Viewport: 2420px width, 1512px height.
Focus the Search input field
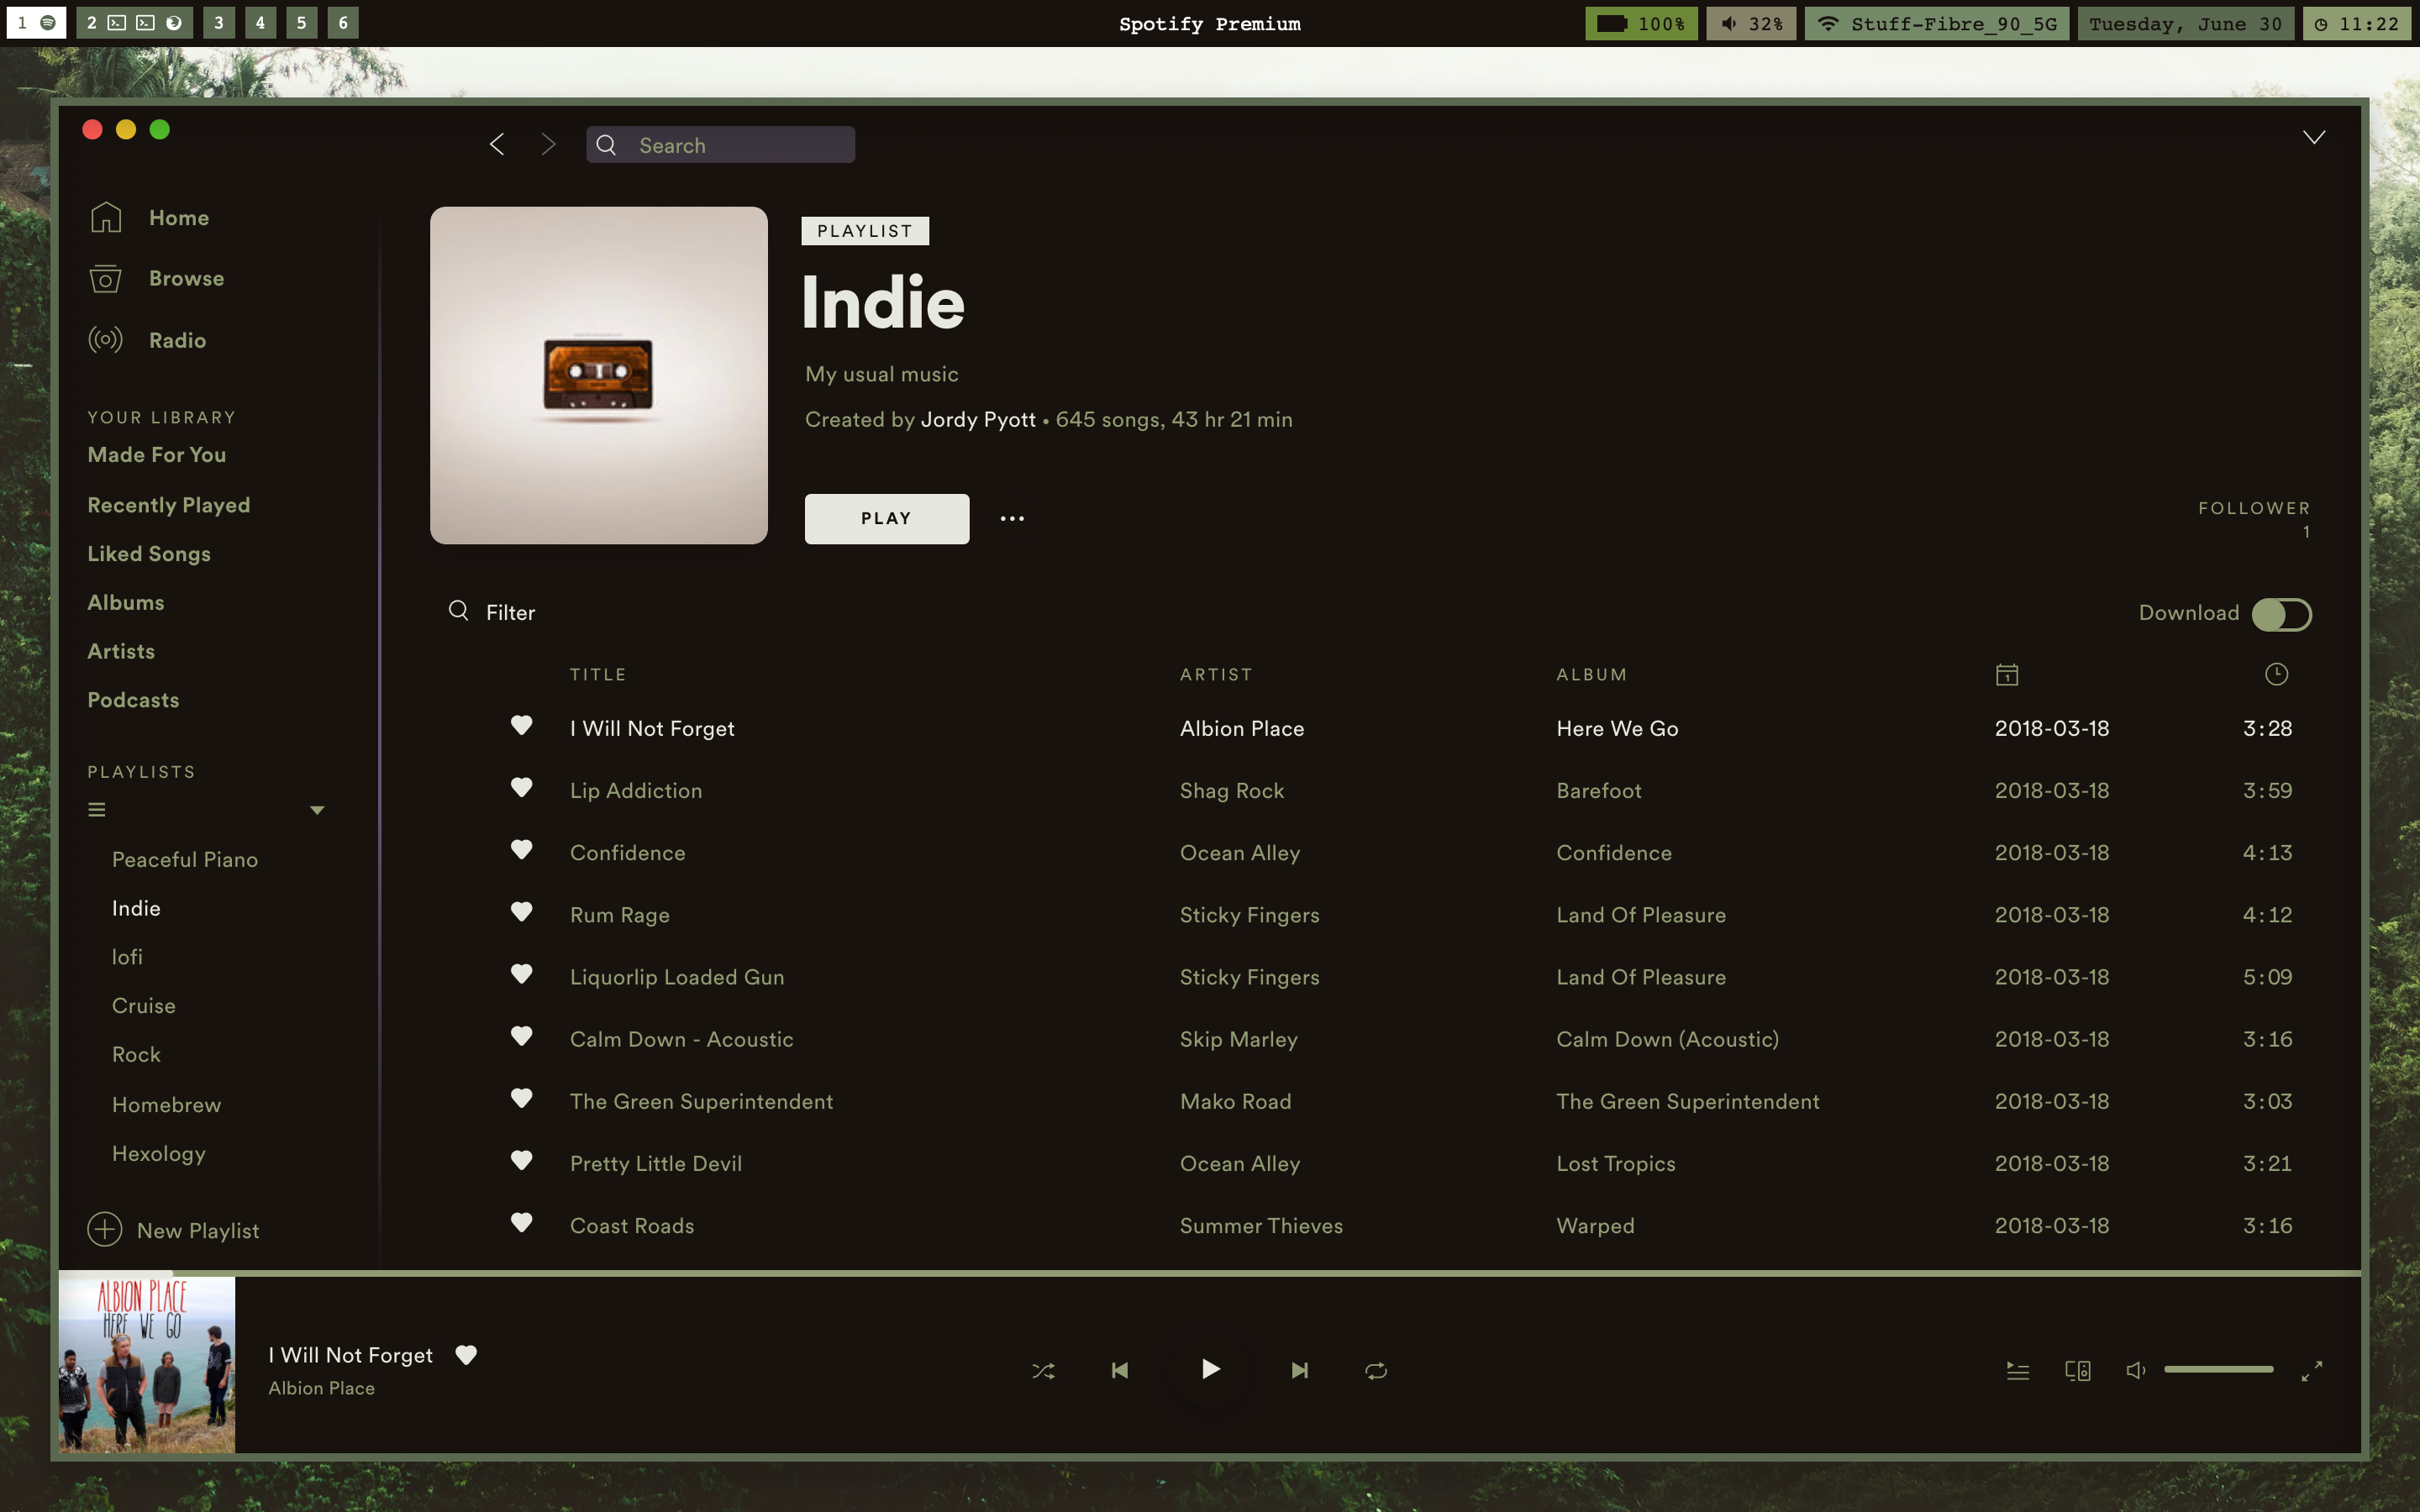[720, 145]
